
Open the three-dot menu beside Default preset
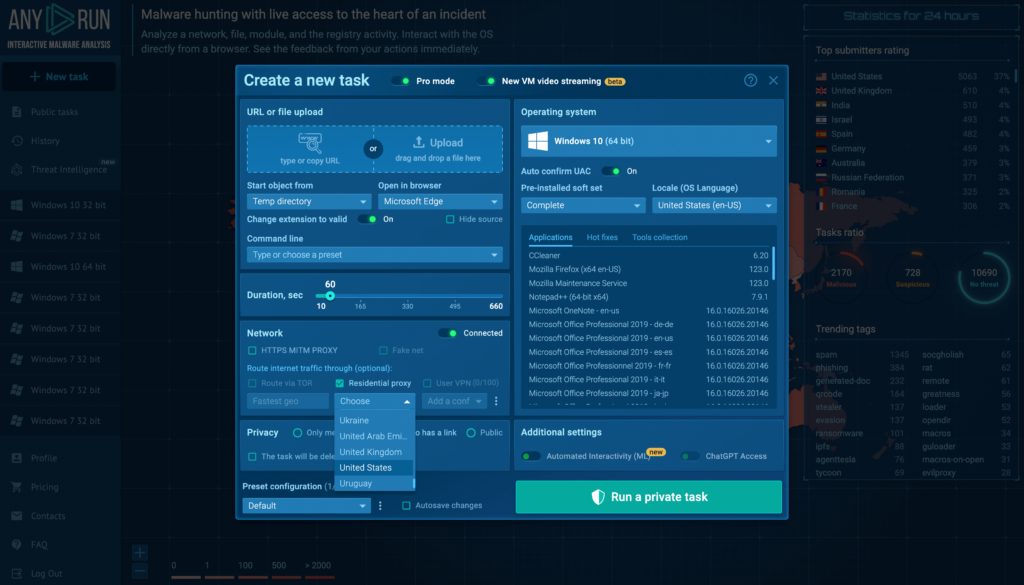pos(380,506)
